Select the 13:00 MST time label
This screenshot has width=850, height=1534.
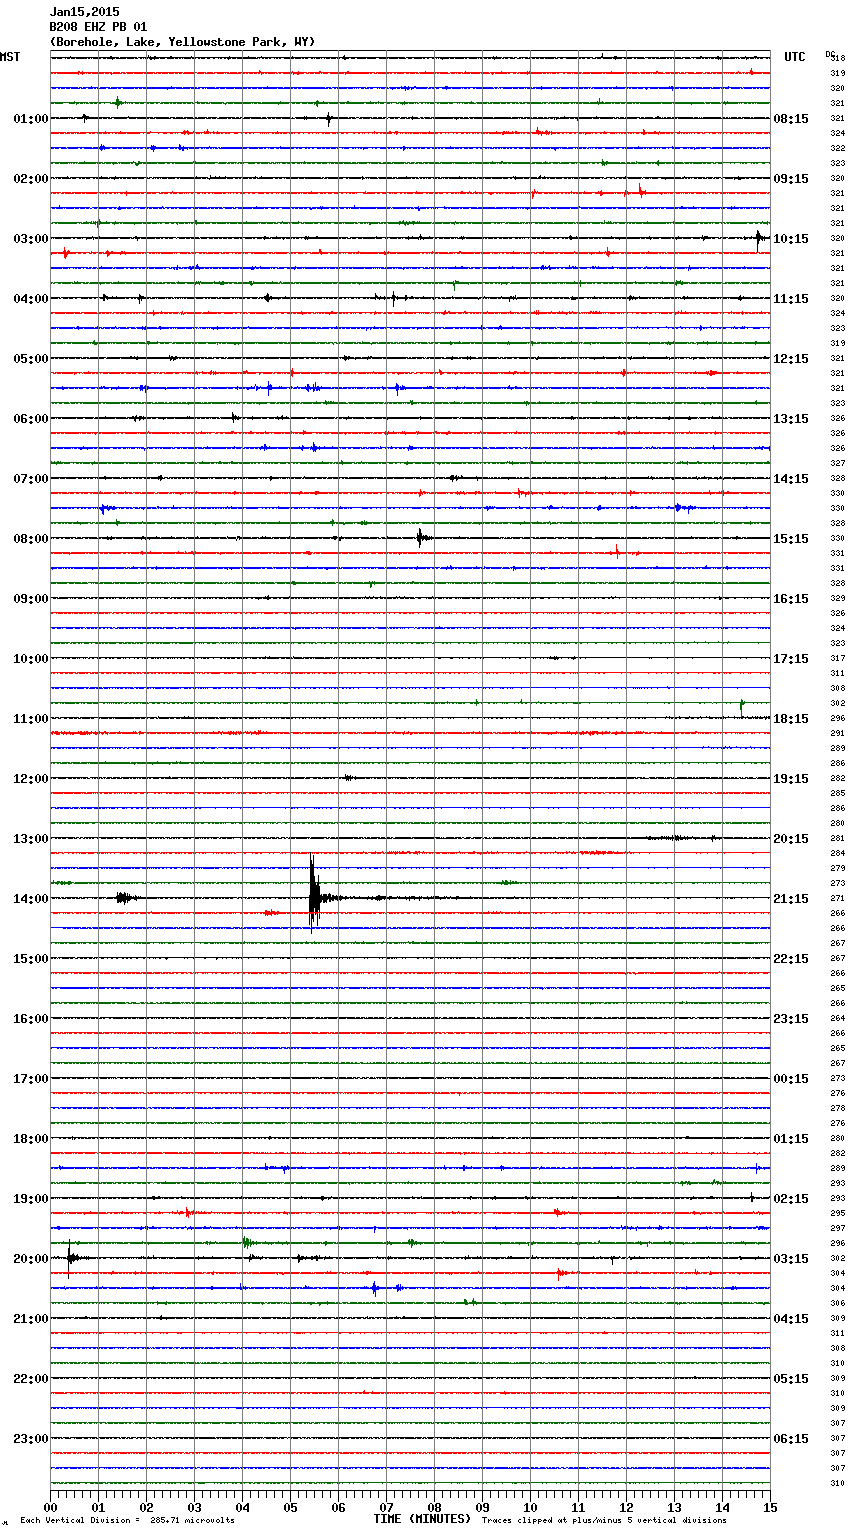[31, 839]
